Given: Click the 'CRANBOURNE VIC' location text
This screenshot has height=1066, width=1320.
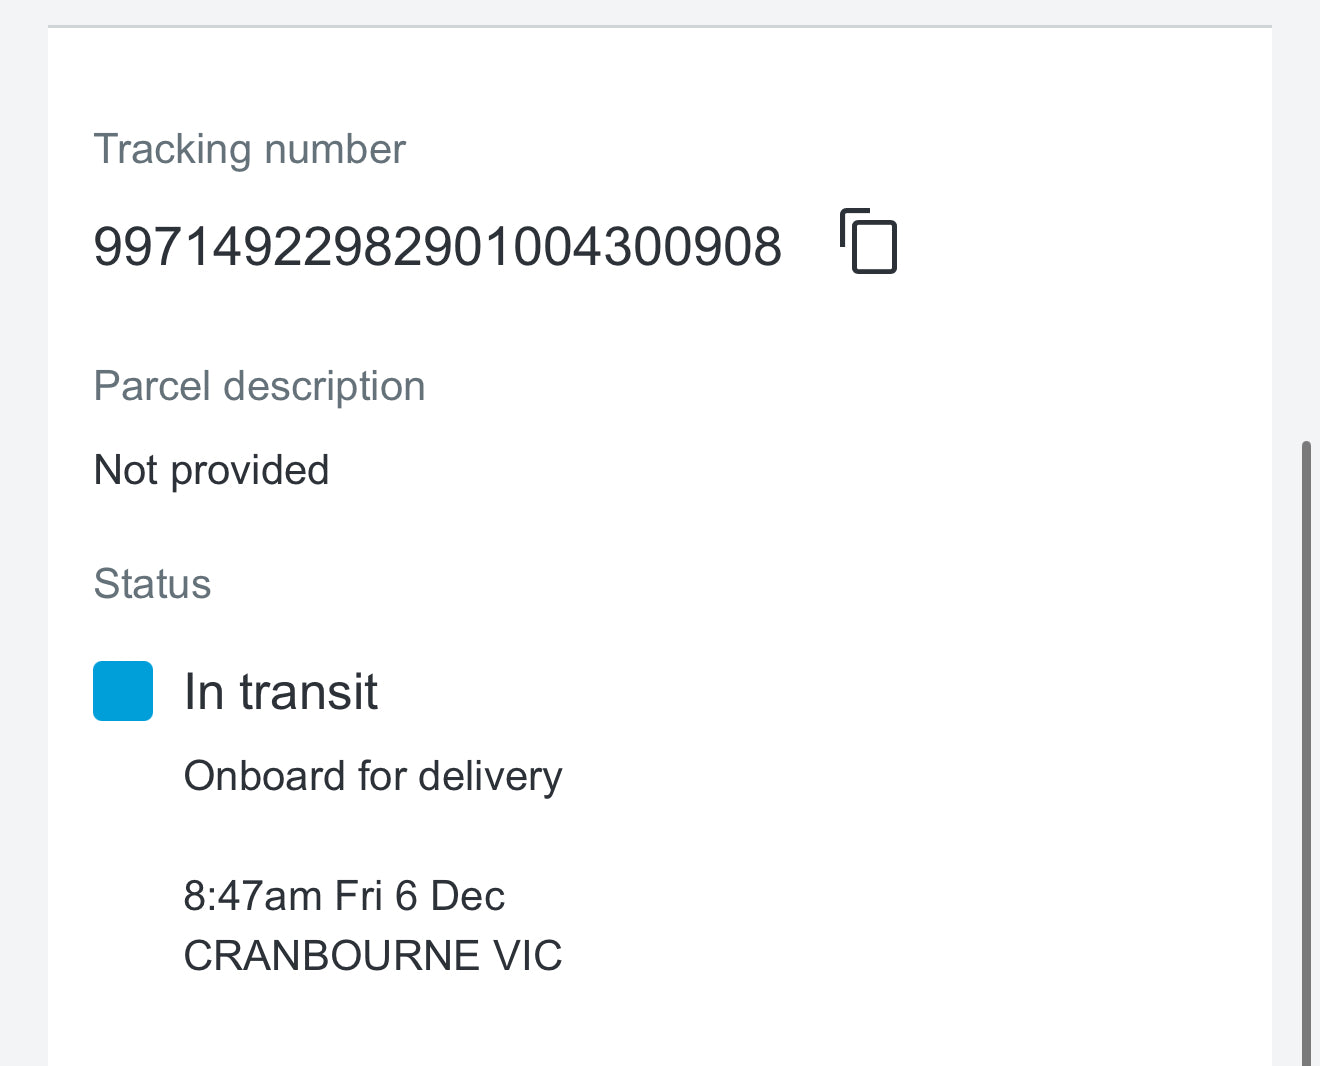Looking at the screenshot, I should coord(373,956).
